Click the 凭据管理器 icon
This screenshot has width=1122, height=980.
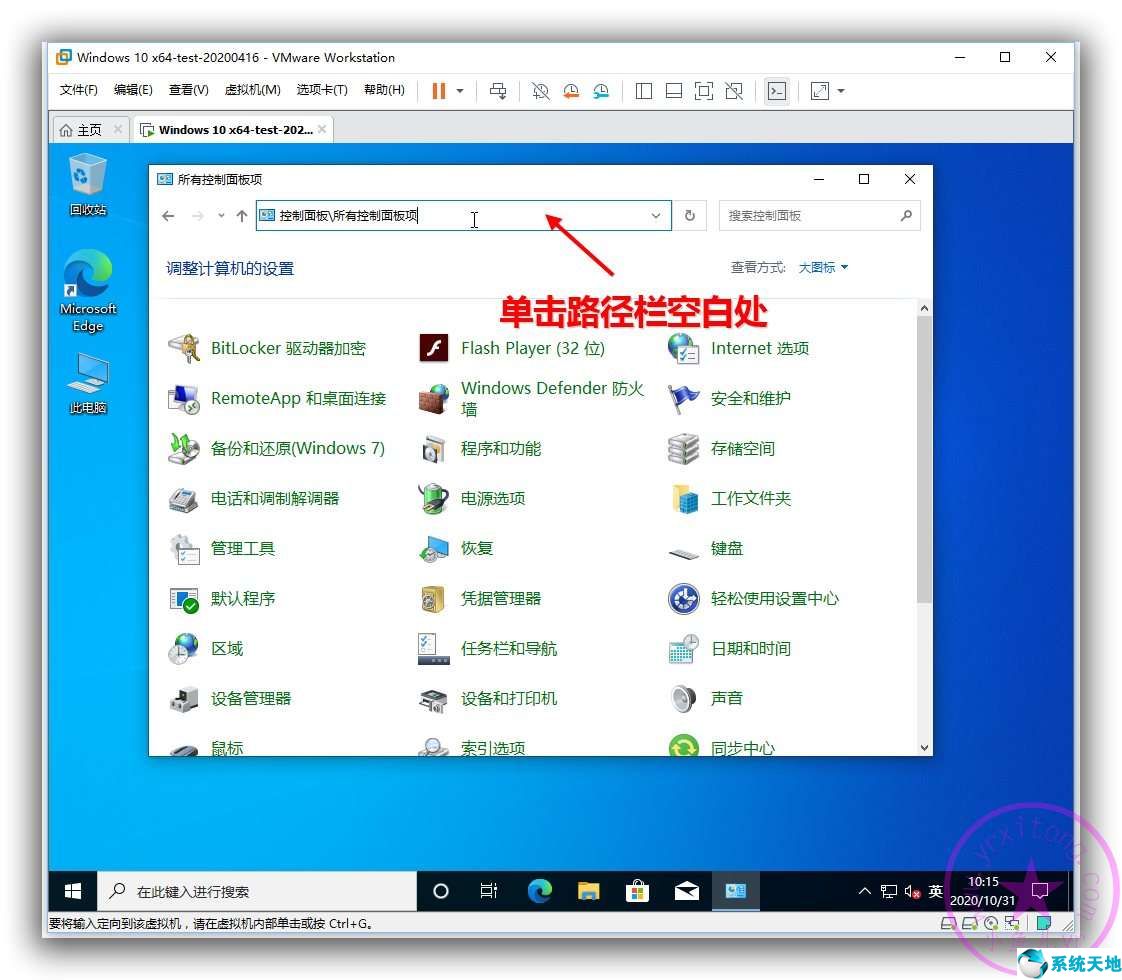[434, 599]
